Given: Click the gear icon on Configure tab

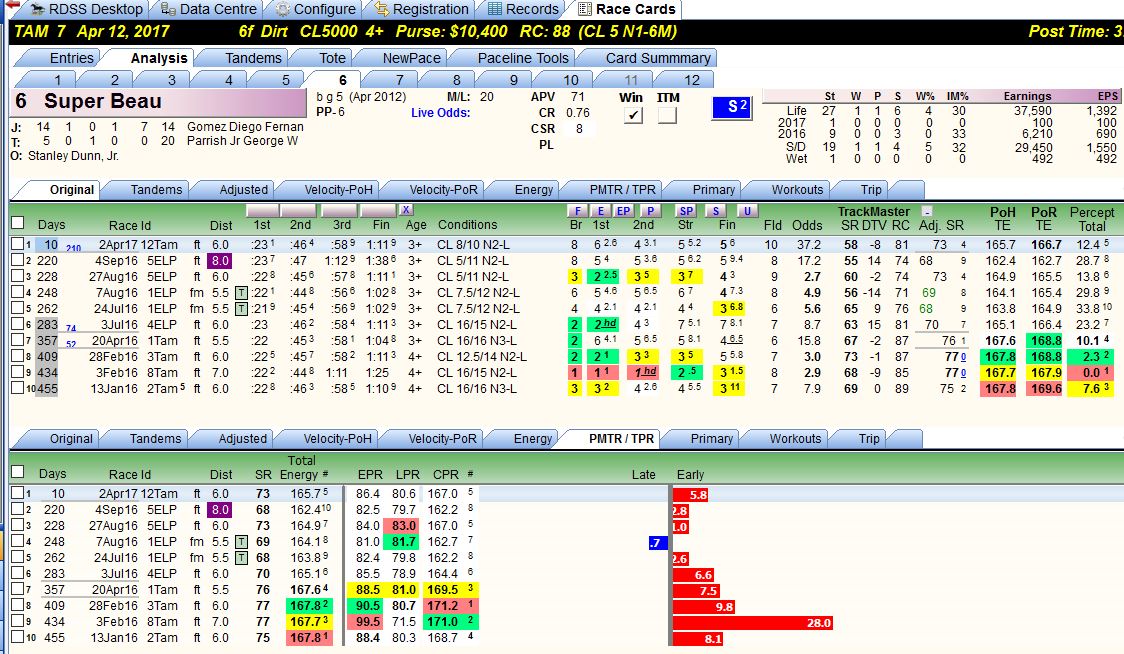Looking at the screenshot, I should click(x=282, y=9).
